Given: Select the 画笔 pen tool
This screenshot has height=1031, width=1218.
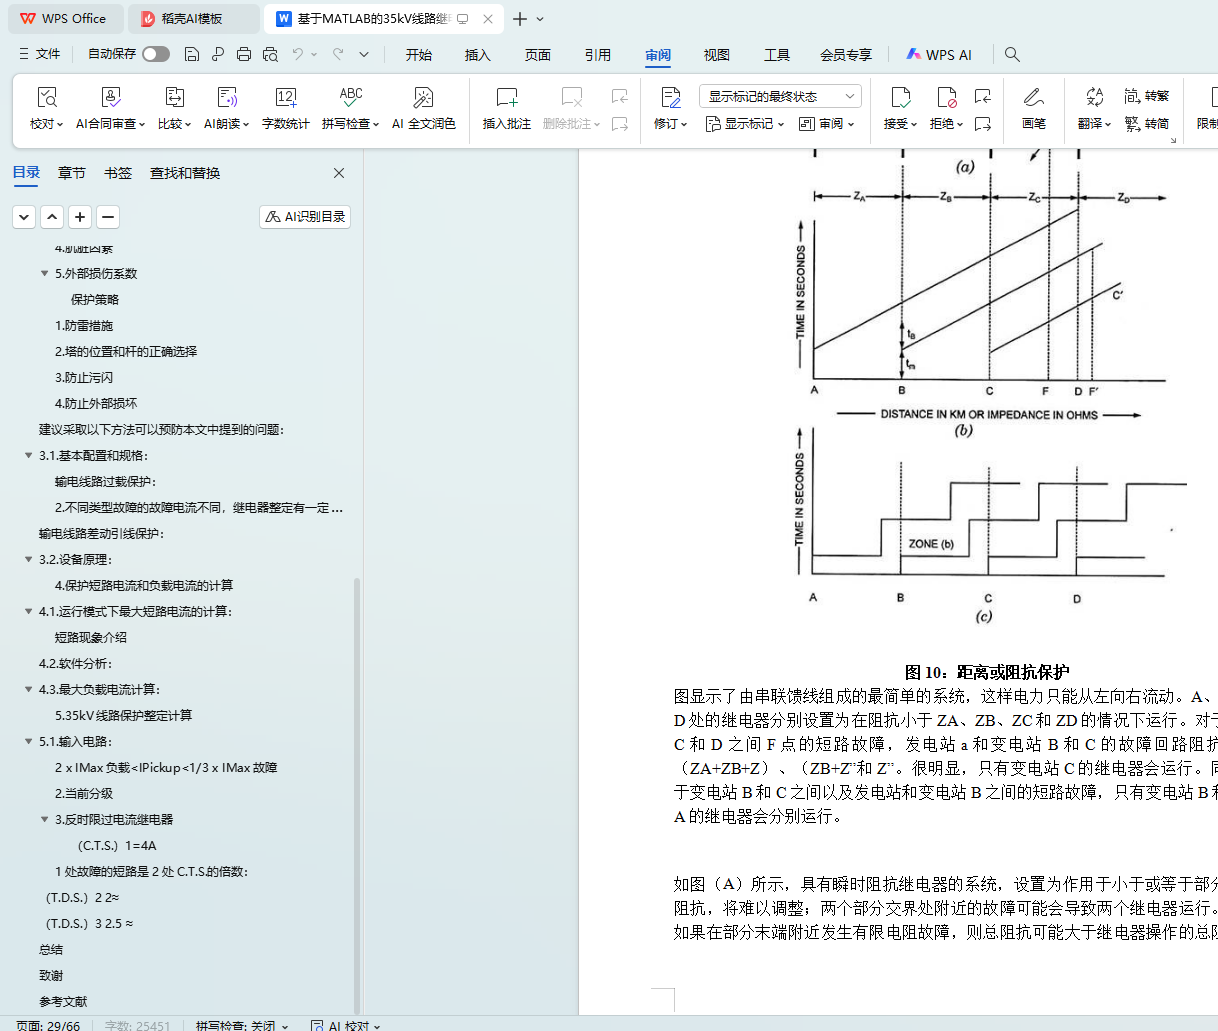Looking at the screenshot, I should click(1033, 98).
